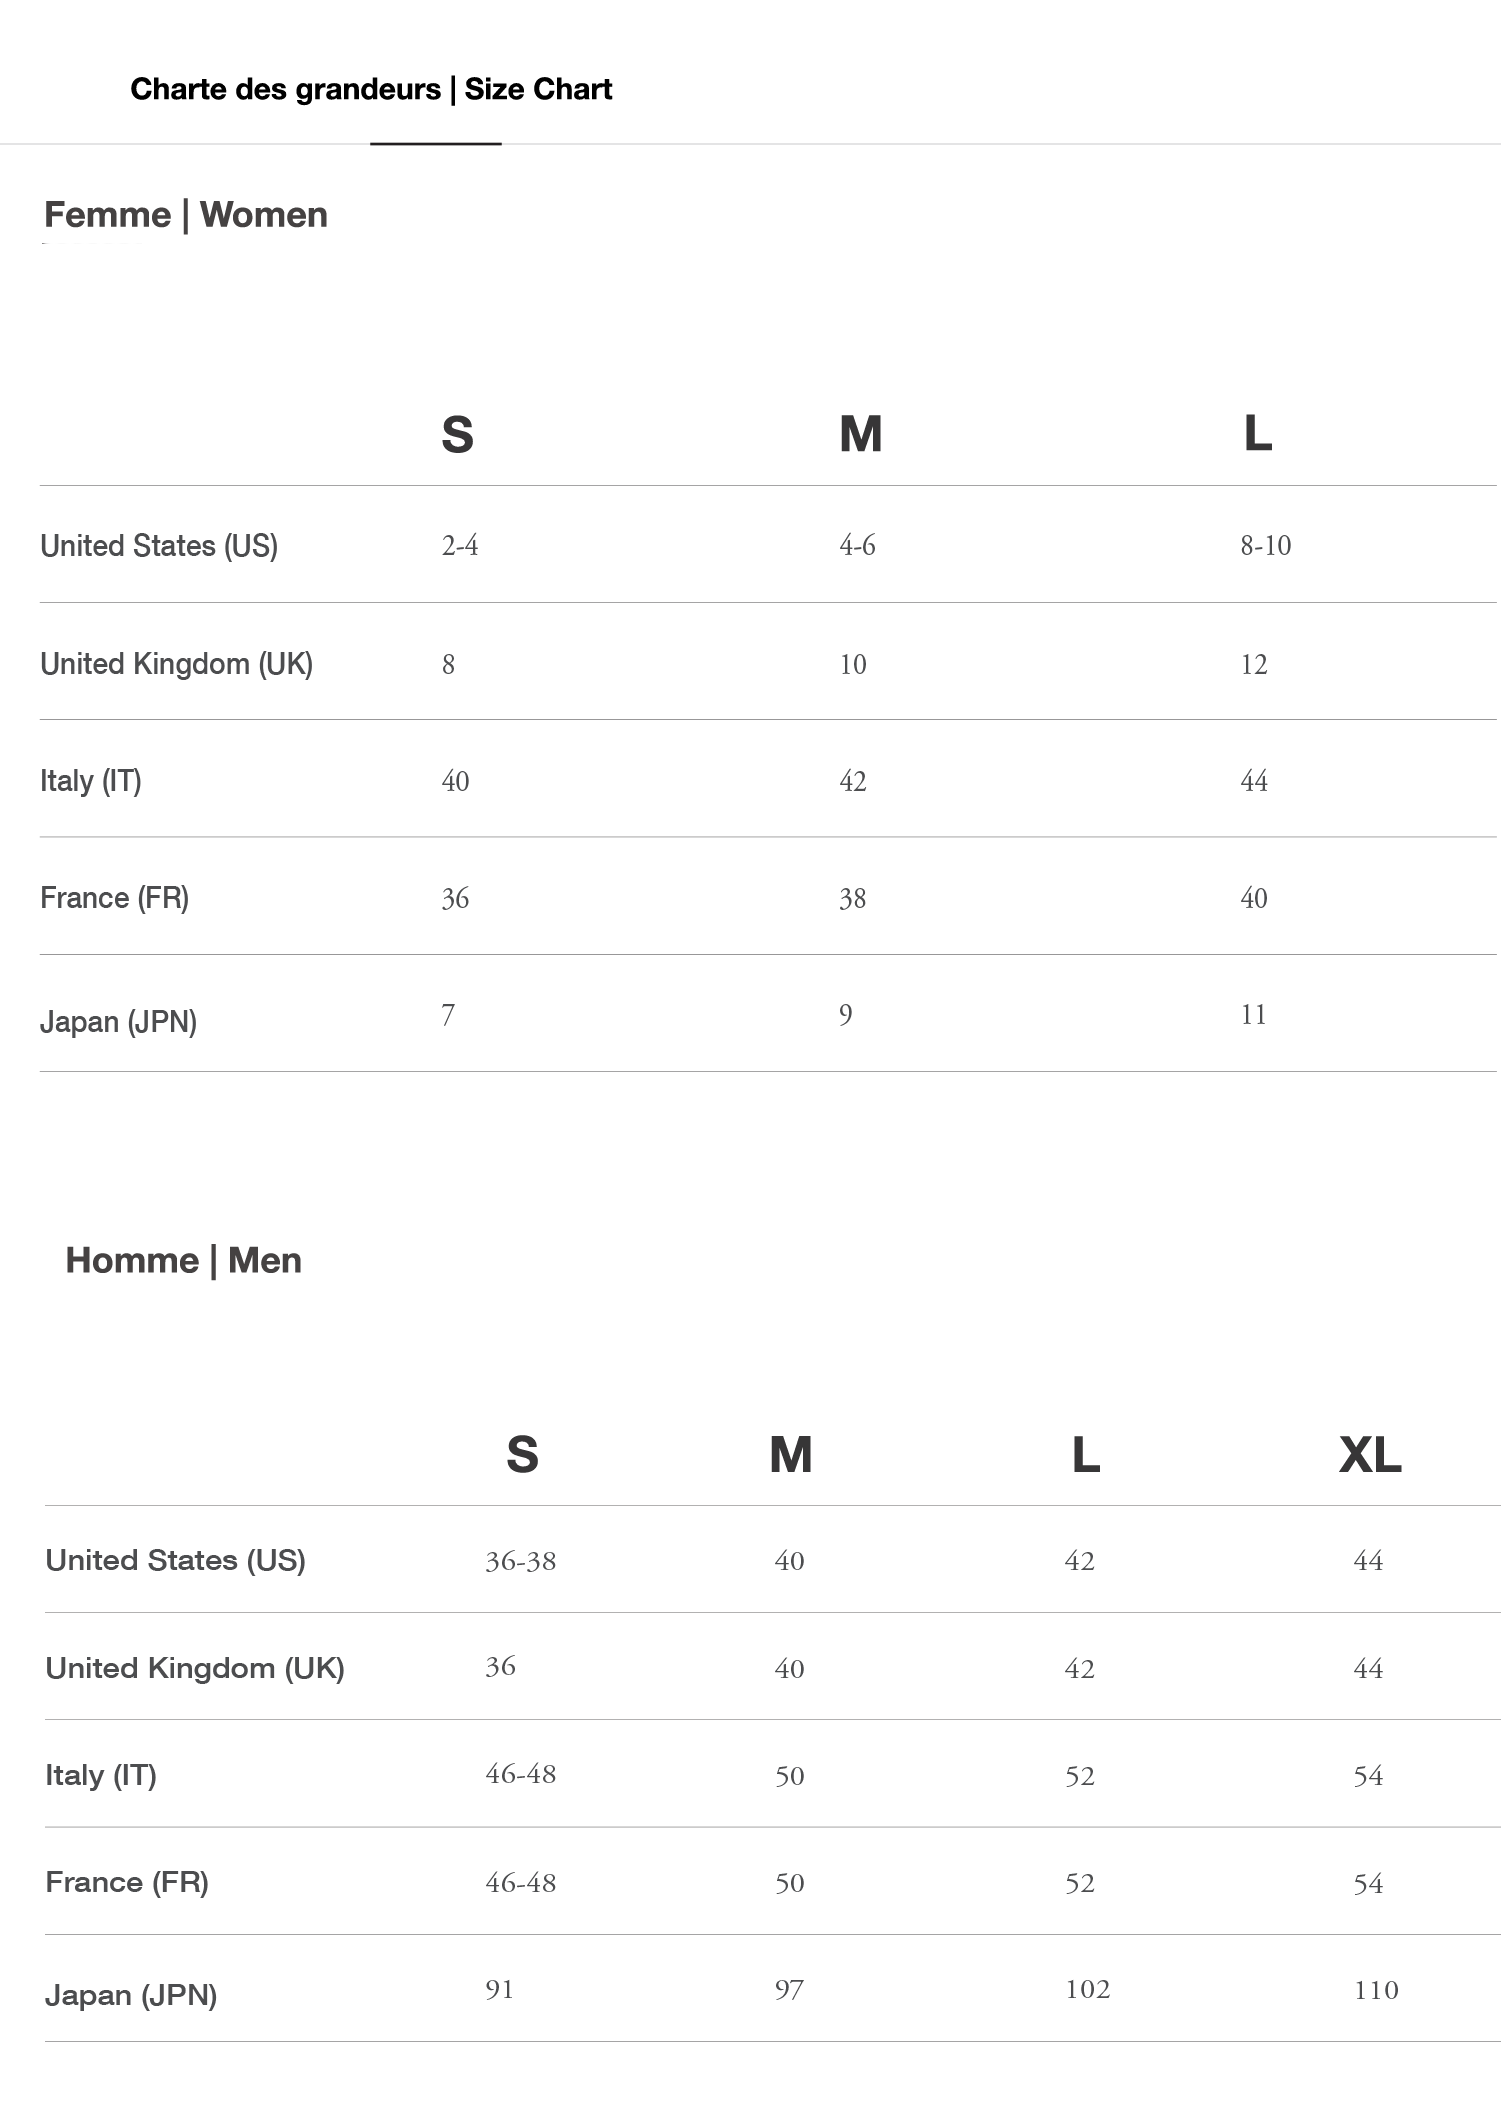Select the M column header in the Women table

pyautogui.click(x=860, y=435)
